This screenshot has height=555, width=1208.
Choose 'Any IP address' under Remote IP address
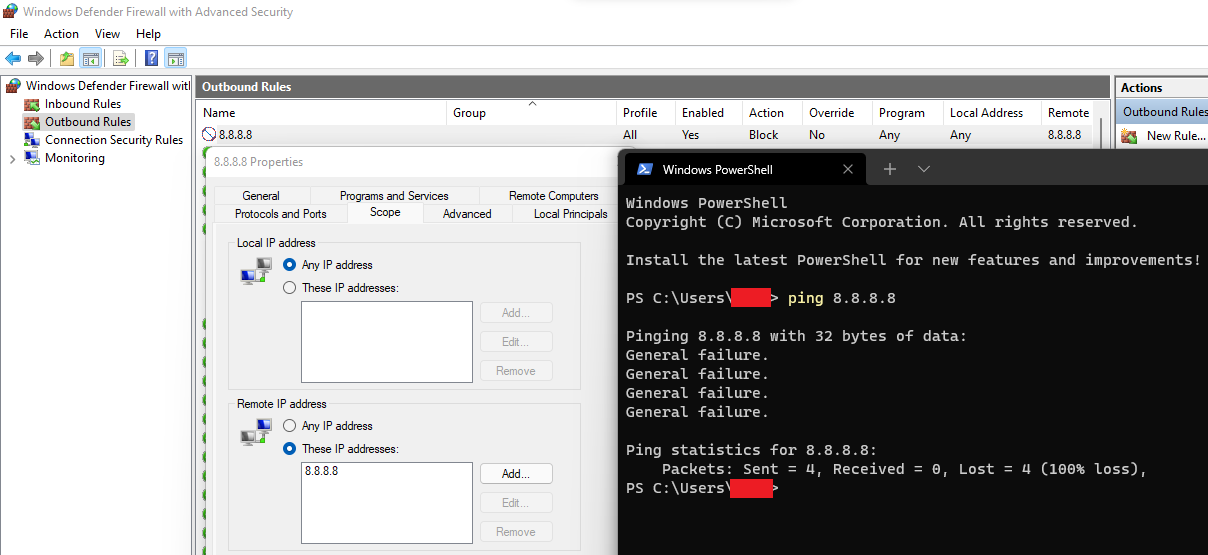coord(290,426)
